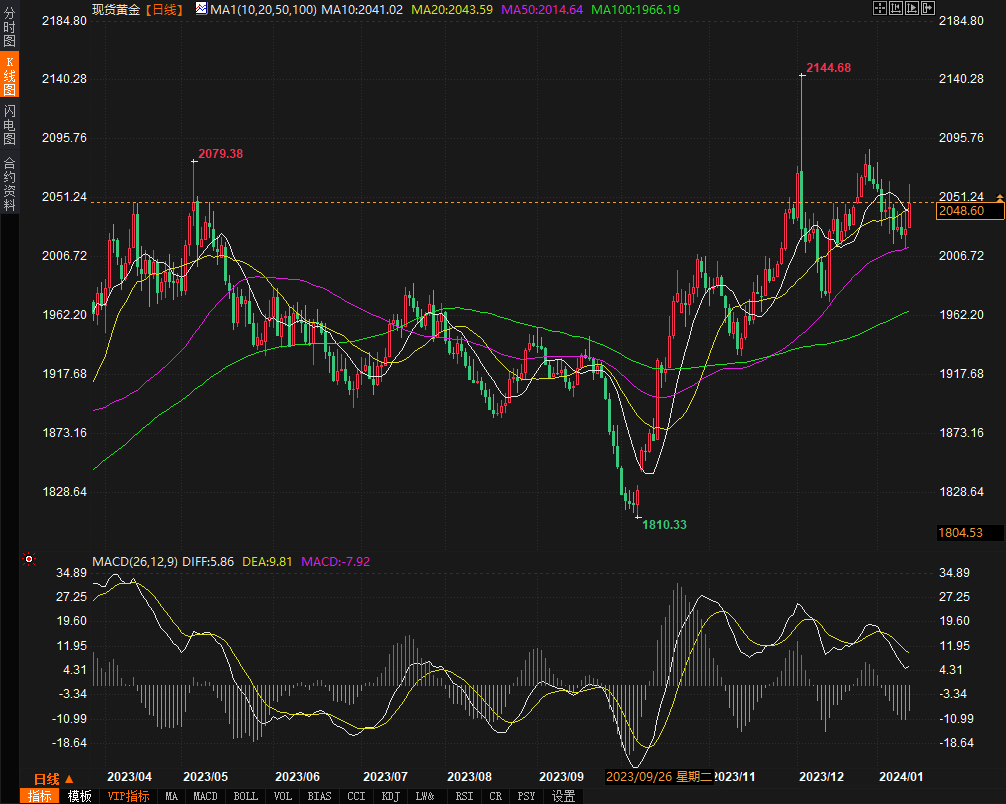Click the rightmost icon in top-right chart toolbar

(928, 8)
